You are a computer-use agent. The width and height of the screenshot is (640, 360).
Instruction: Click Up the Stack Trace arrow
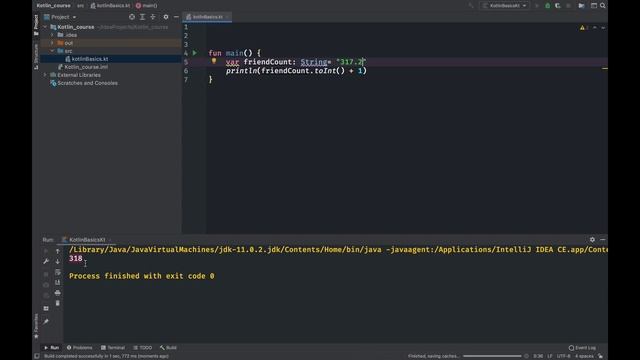coord(58,251)
